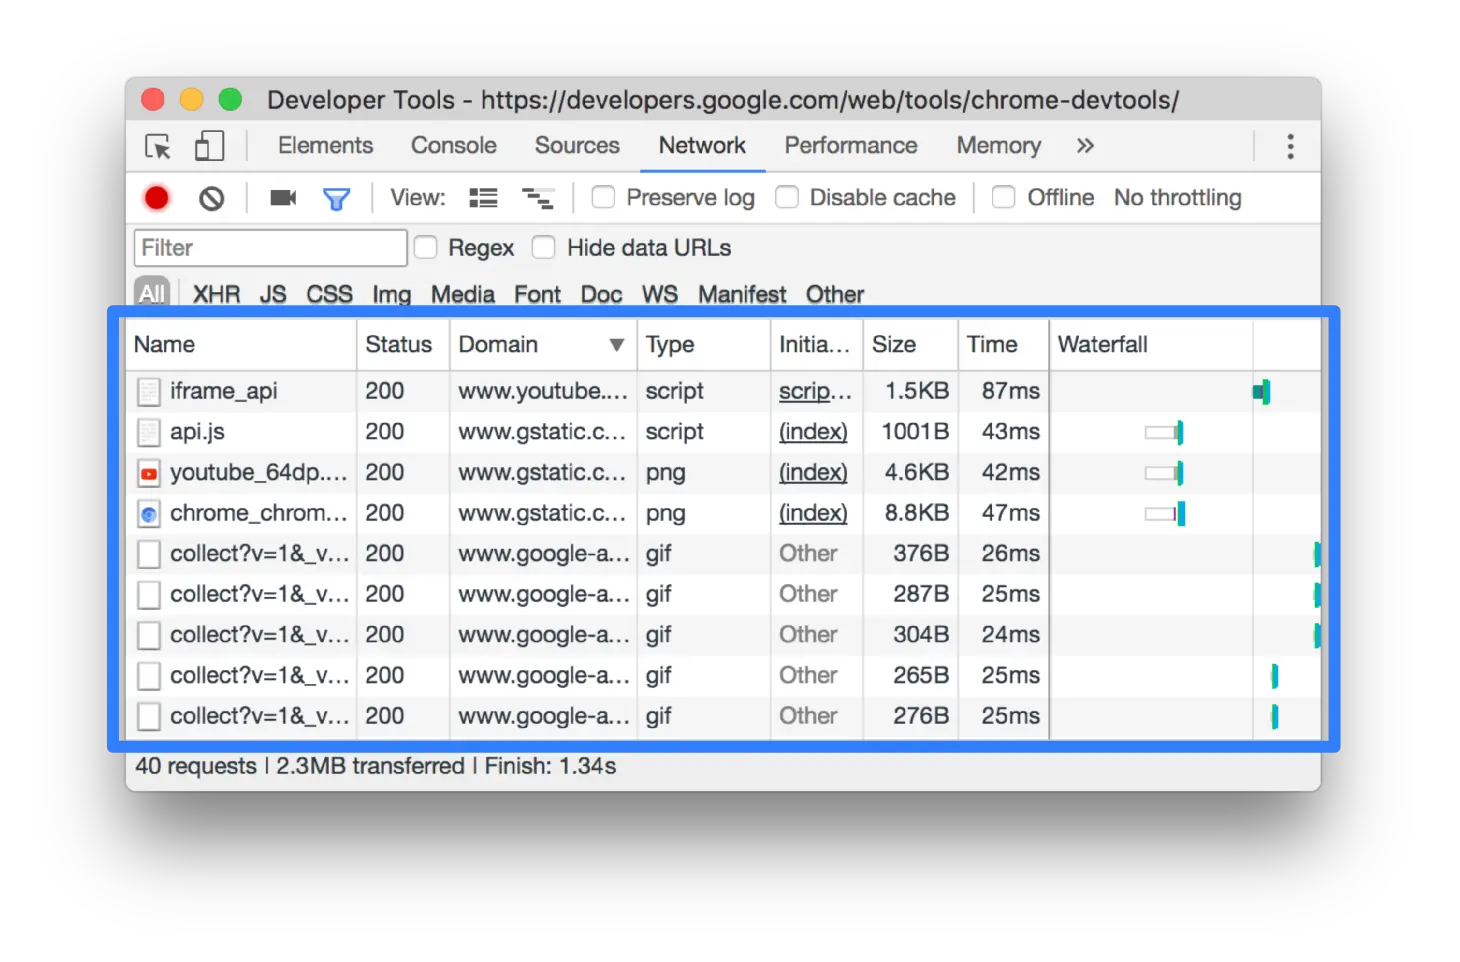Sort by the Name column header
Image resolution: width=1460 pixels, height=962 pixels.
click(241, 345)
